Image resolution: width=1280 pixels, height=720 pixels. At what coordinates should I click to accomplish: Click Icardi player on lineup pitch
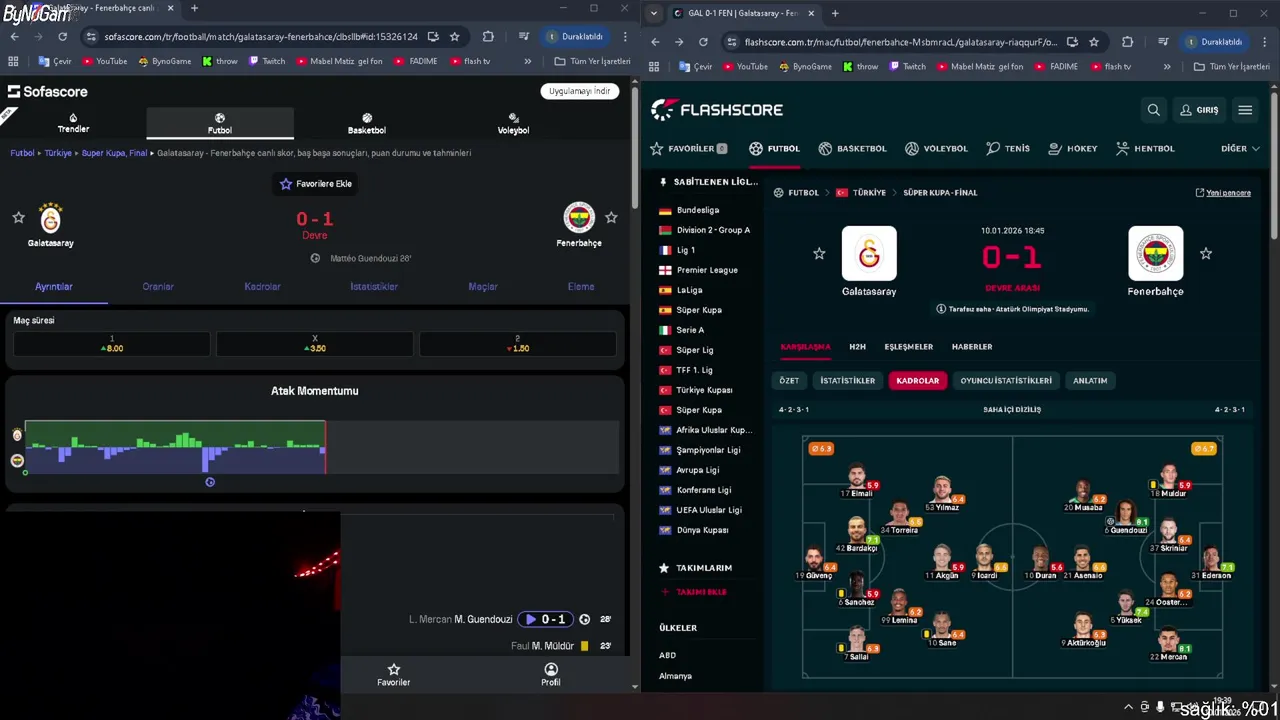tap(984, 561)
